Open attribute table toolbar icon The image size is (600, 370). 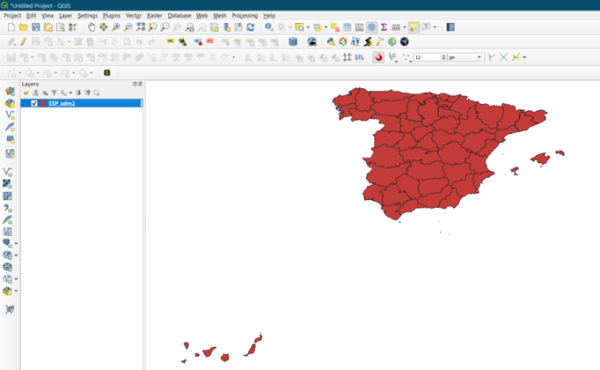point(347,27)
